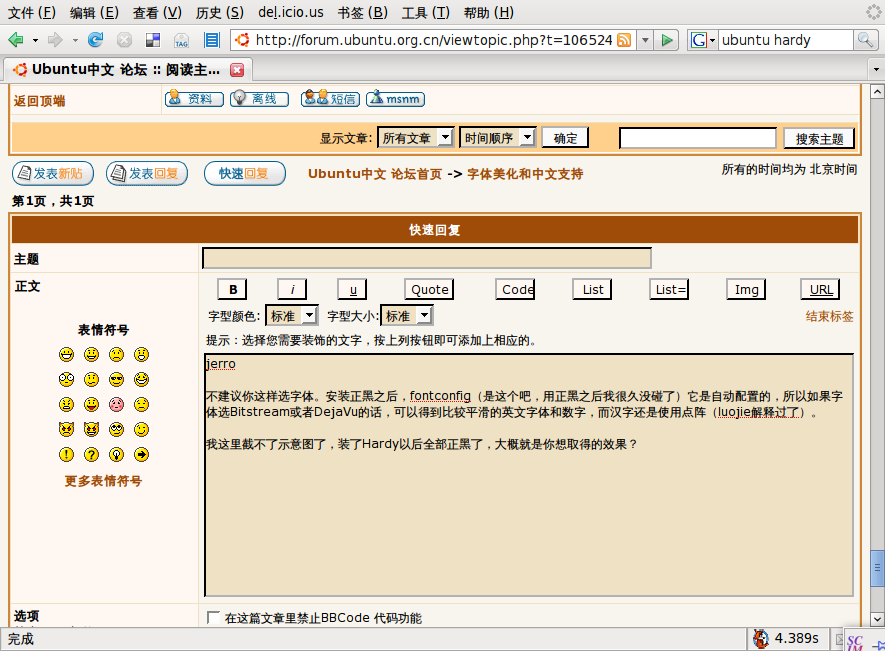Insert the tongue-out smiley
The height and width of the screenshot is (651, 885).
pos(91,404)
